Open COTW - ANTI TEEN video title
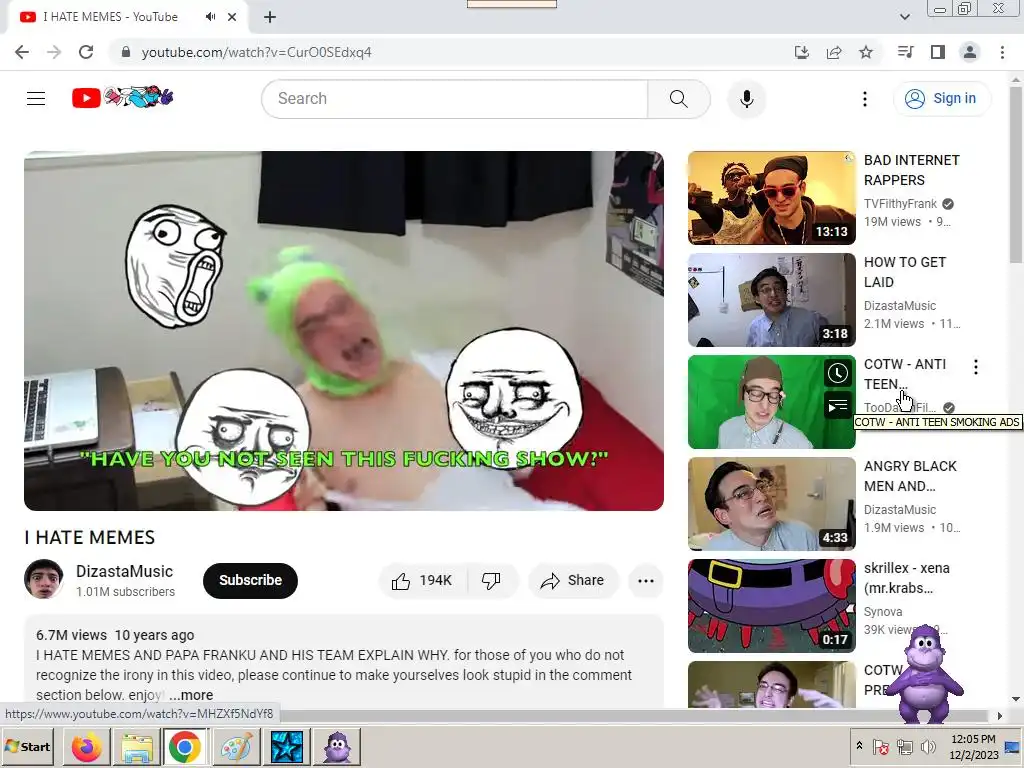The image size is (1024, 768). (904, 374)
